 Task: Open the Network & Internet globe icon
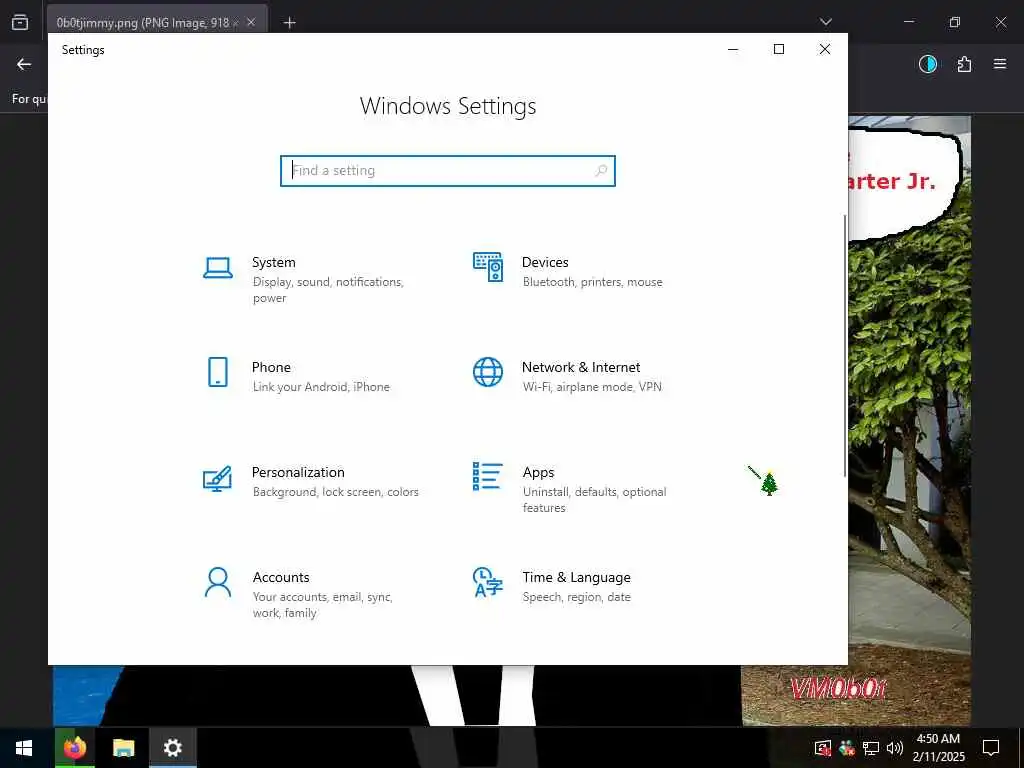[488, 372]
